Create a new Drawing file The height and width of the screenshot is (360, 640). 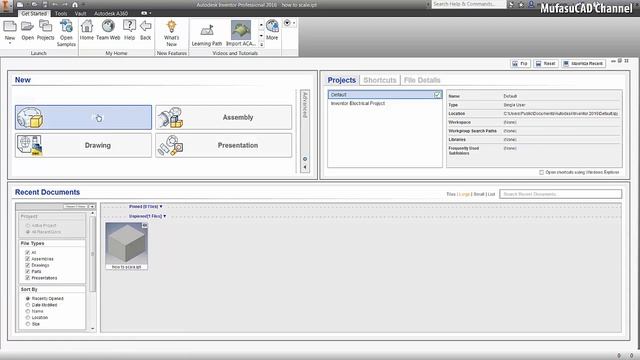pos(83,145)
